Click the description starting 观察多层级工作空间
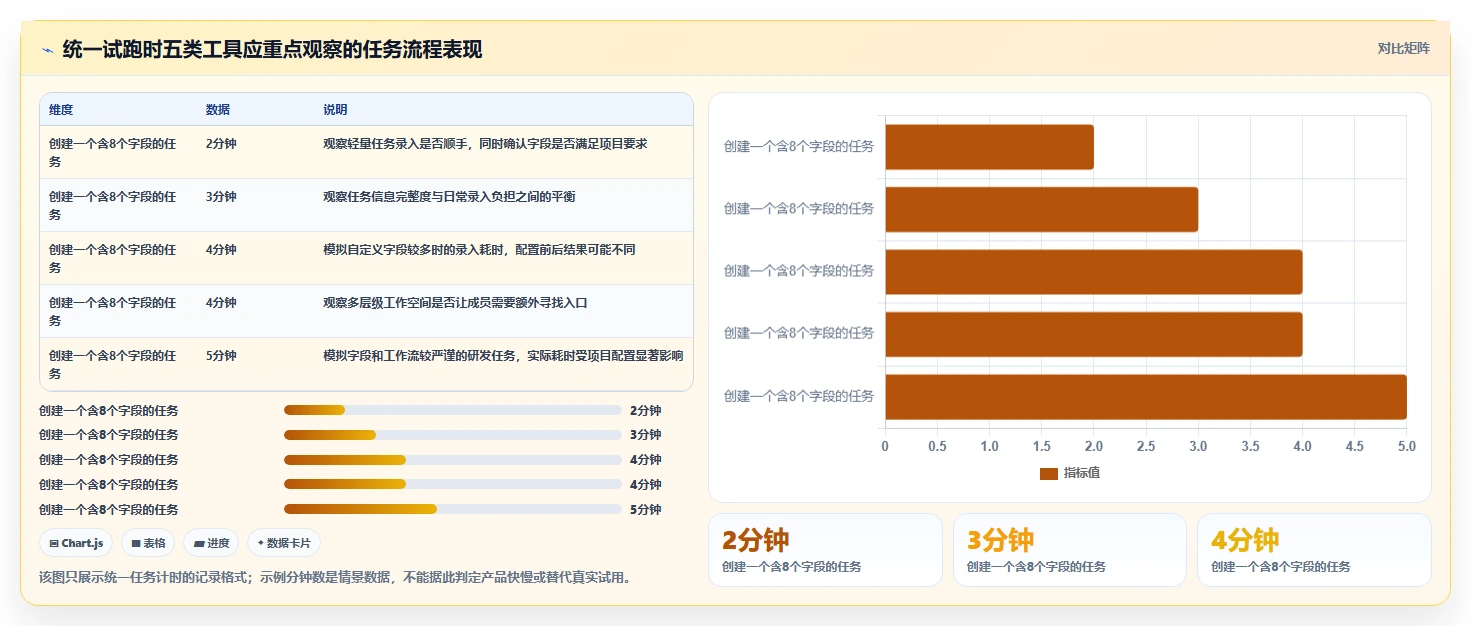1471x626 pixels. [x=455, y=303]
